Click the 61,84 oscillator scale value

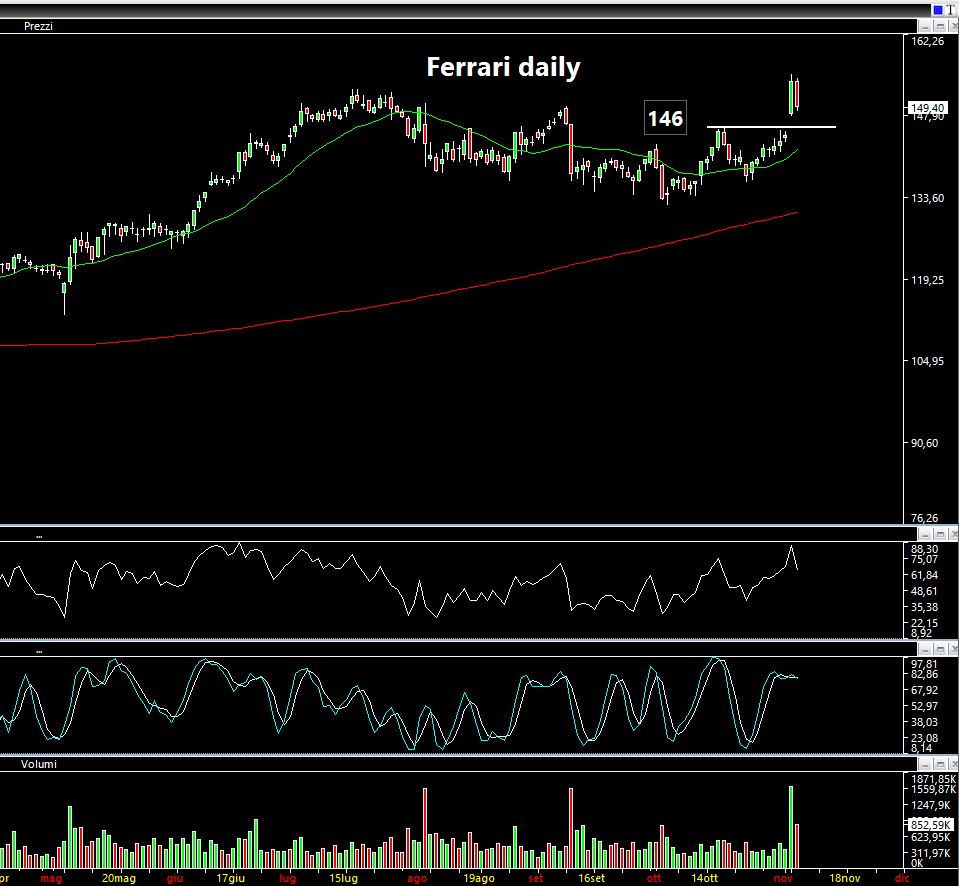pyautogui.click(x=924, y=575)
